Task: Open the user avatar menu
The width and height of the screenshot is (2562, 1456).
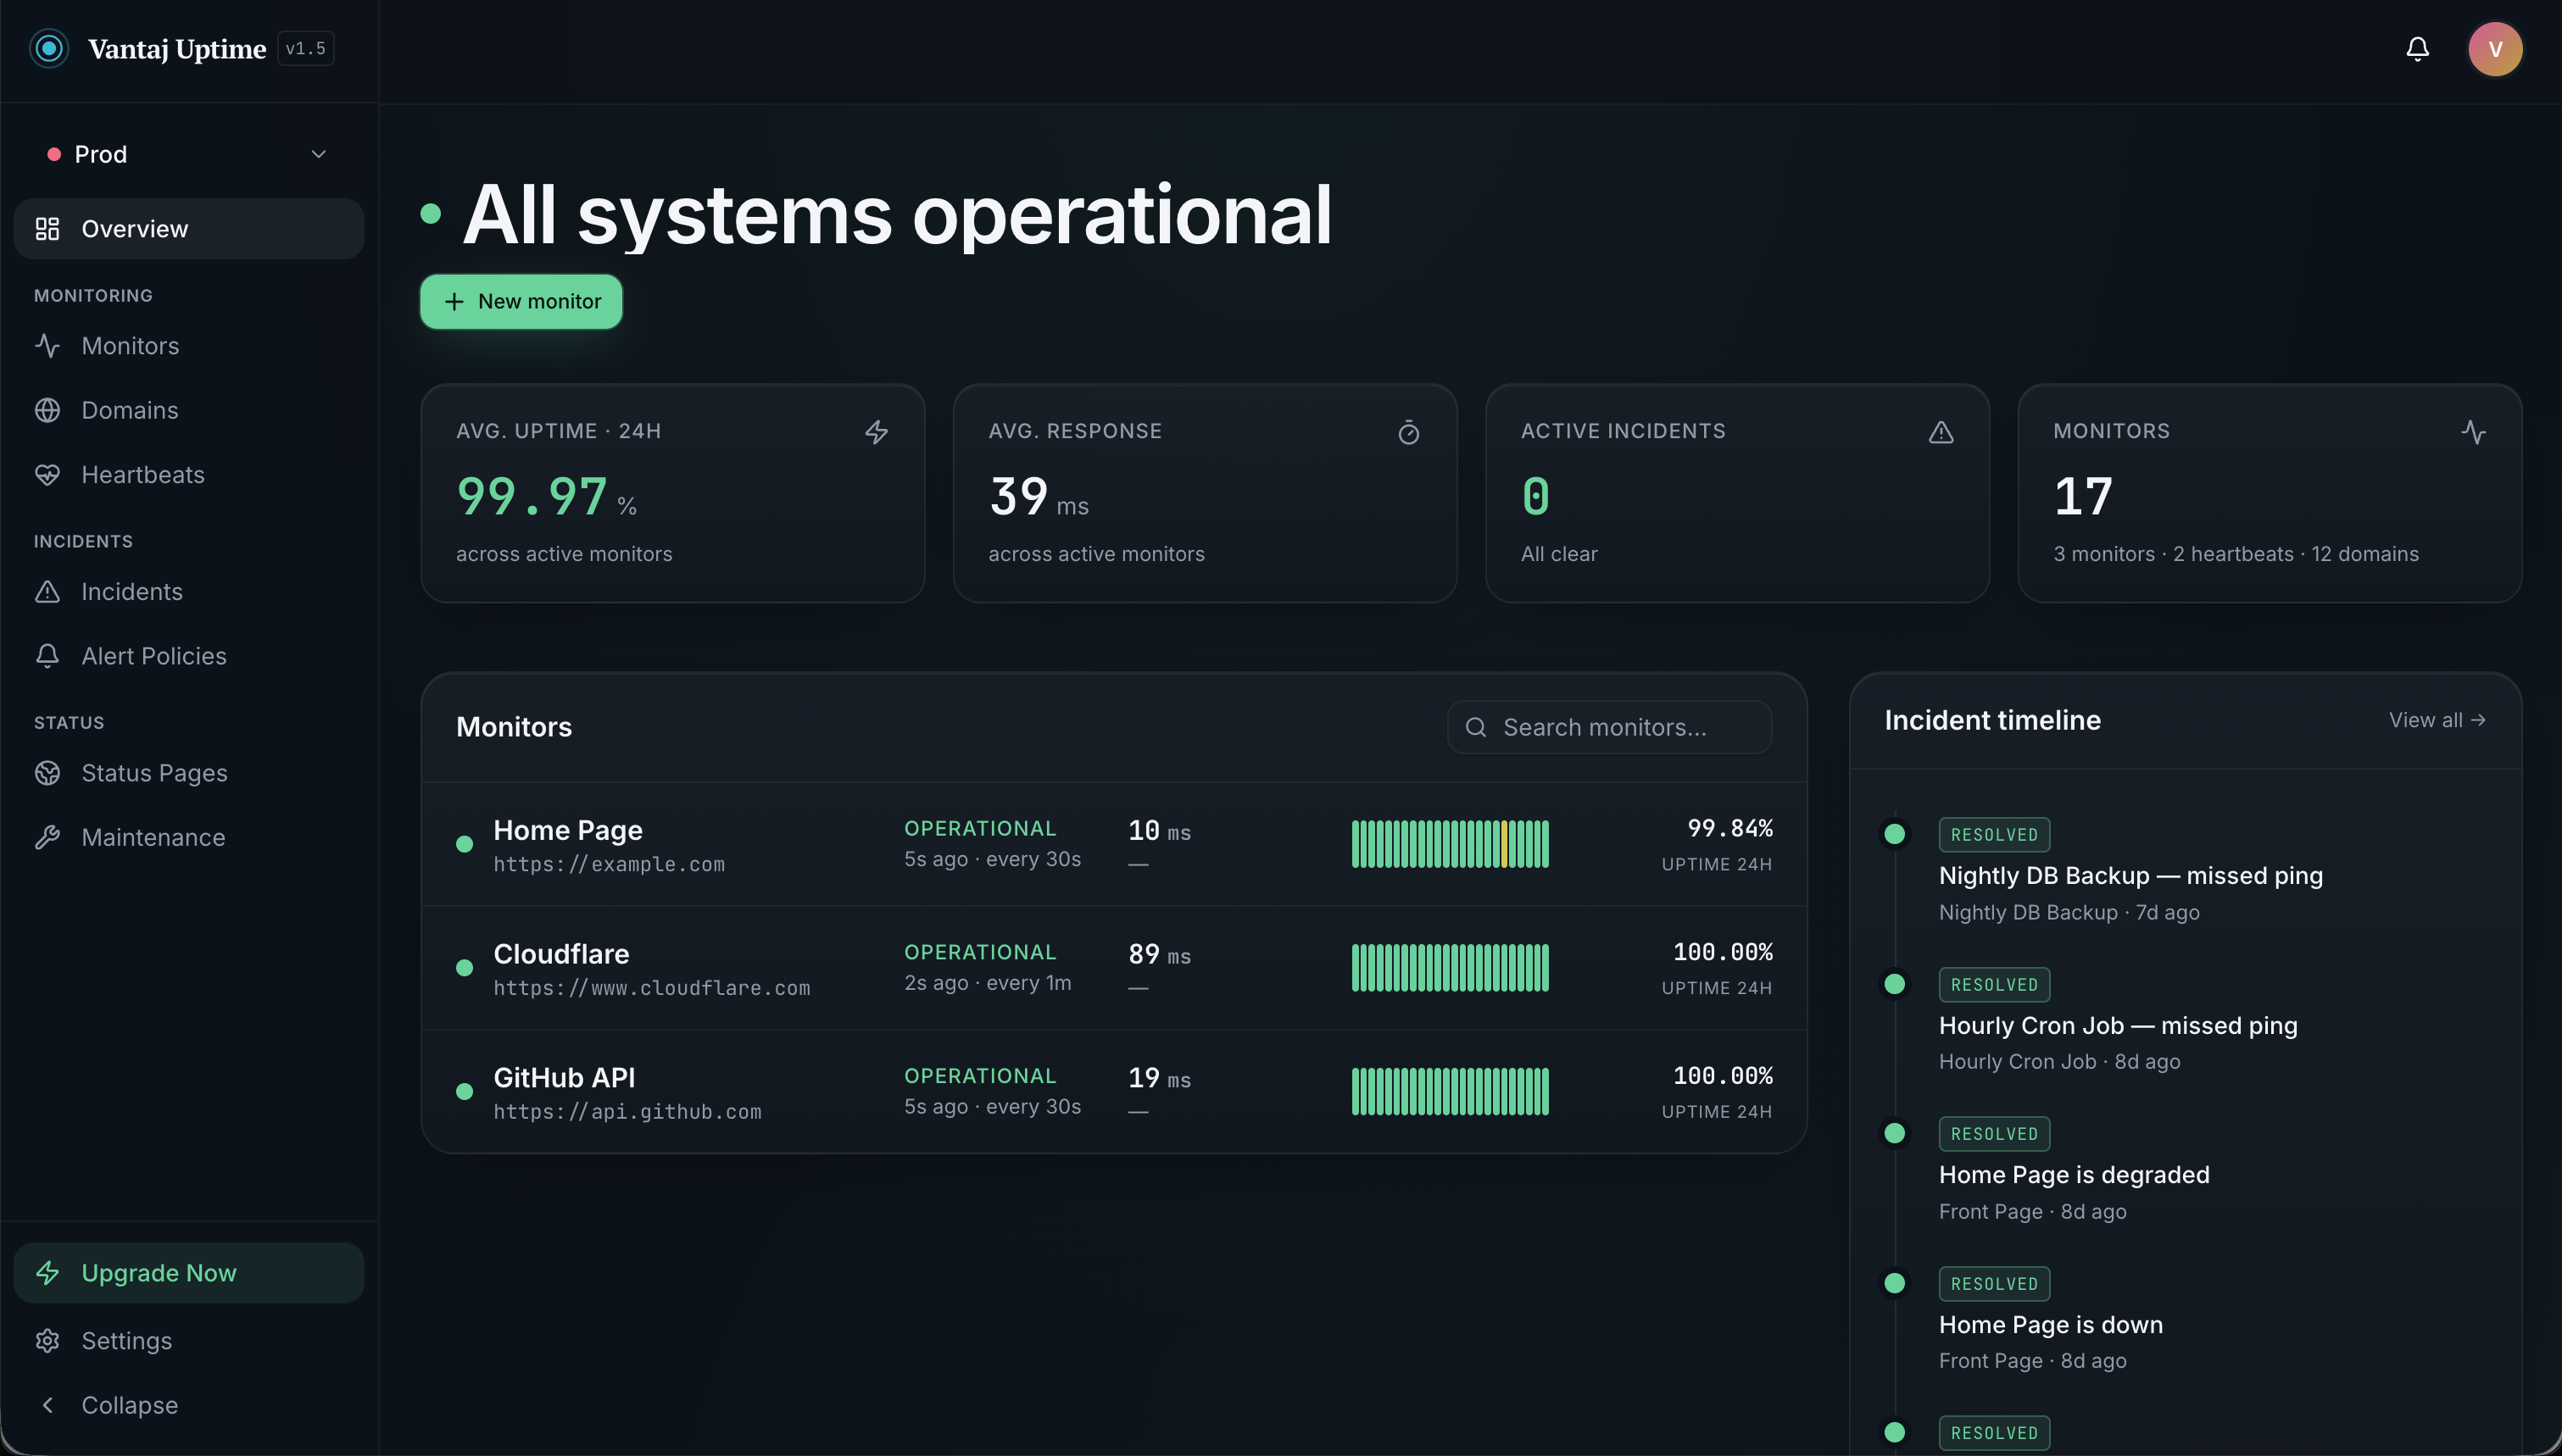Action: 2495,48
